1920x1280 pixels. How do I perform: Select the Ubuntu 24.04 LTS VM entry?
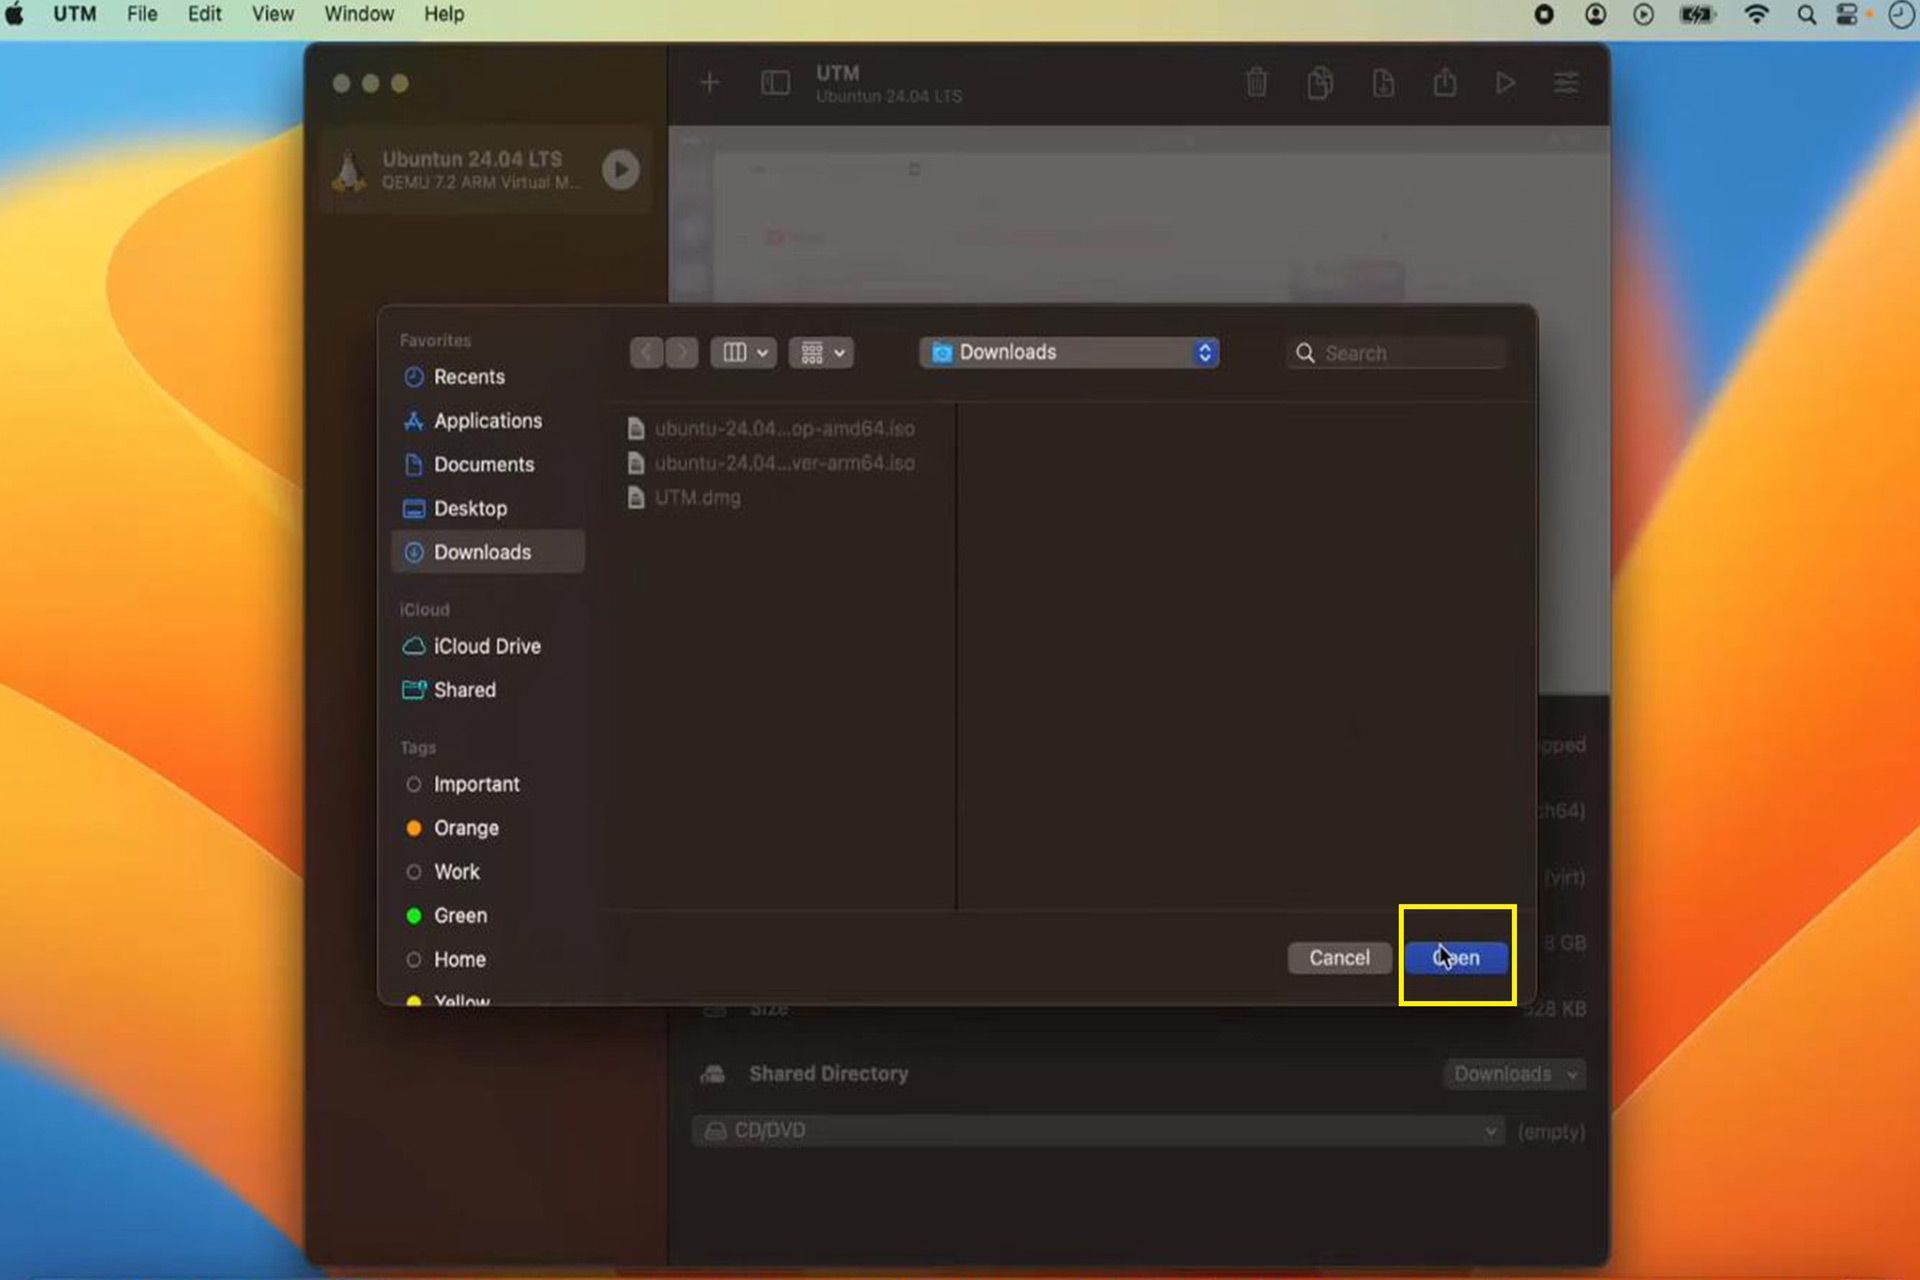coord(487,170)
